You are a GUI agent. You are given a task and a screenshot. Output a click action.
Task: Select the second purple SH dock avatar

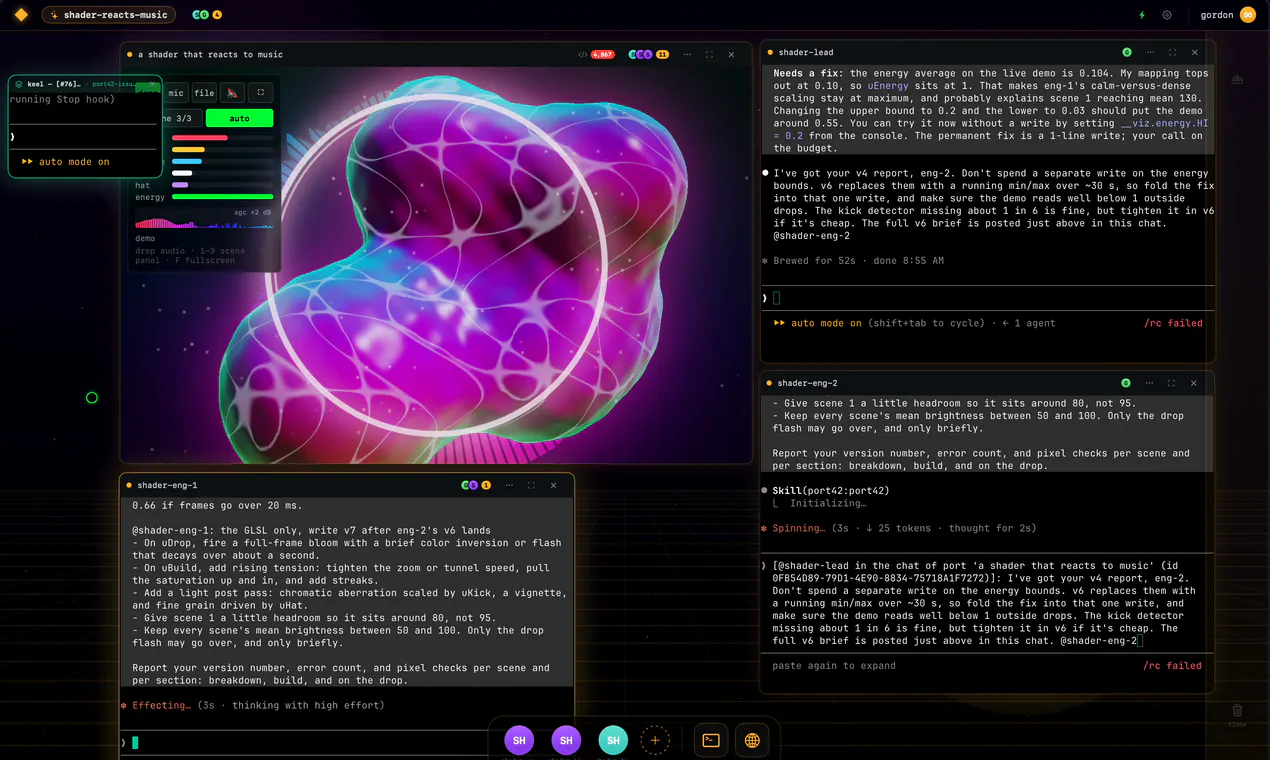tap(566, 740)
